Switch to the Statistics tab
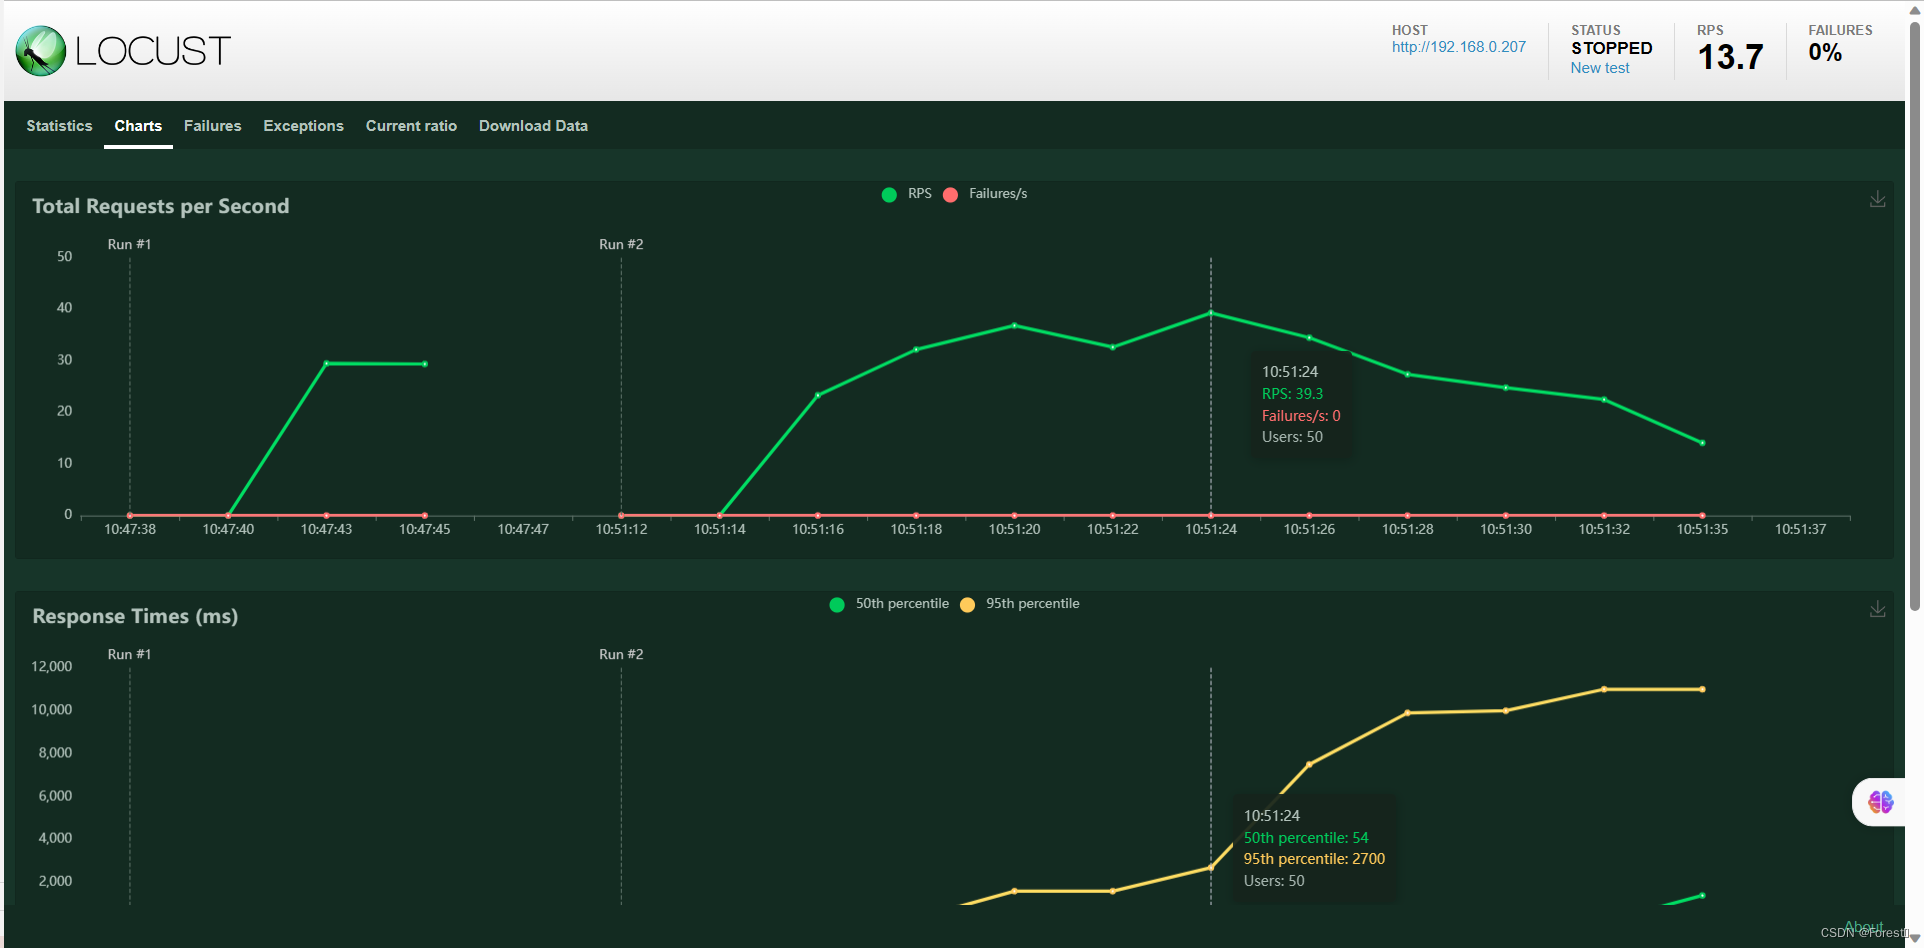The height and width of the screenshot is (948, 1924). (59, 126)
